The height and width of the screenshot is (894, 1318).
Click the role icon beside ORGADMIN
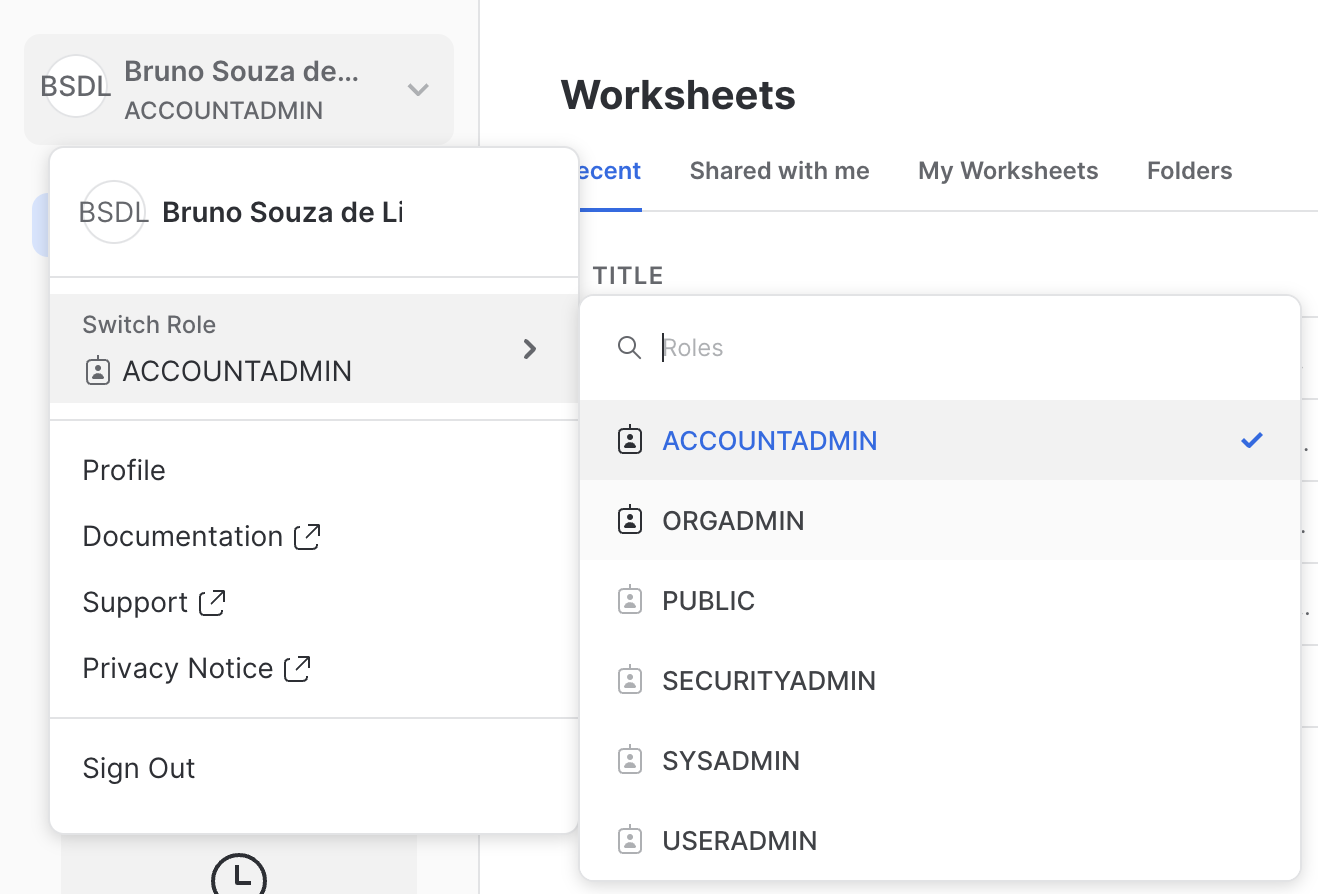tap(629, 521)
